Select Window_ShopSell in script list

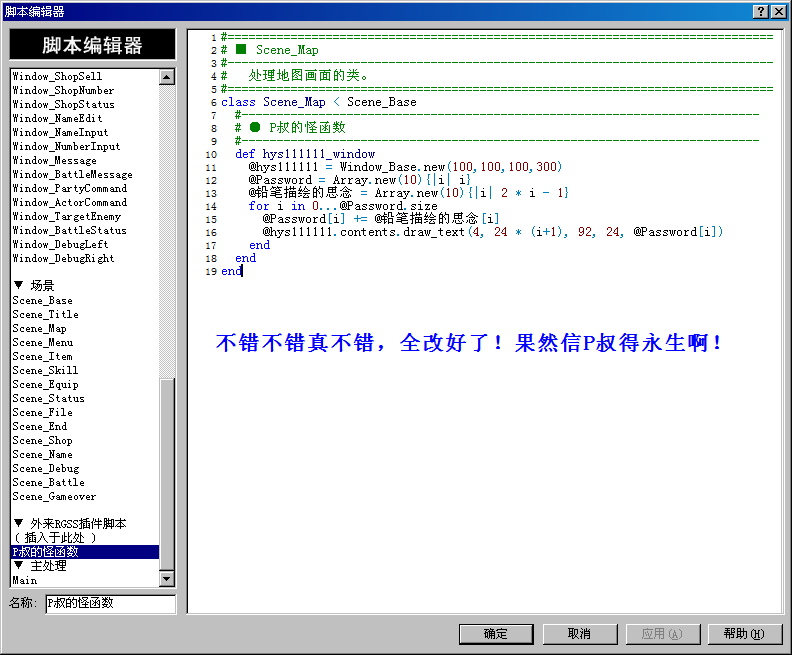pos(57,76)
